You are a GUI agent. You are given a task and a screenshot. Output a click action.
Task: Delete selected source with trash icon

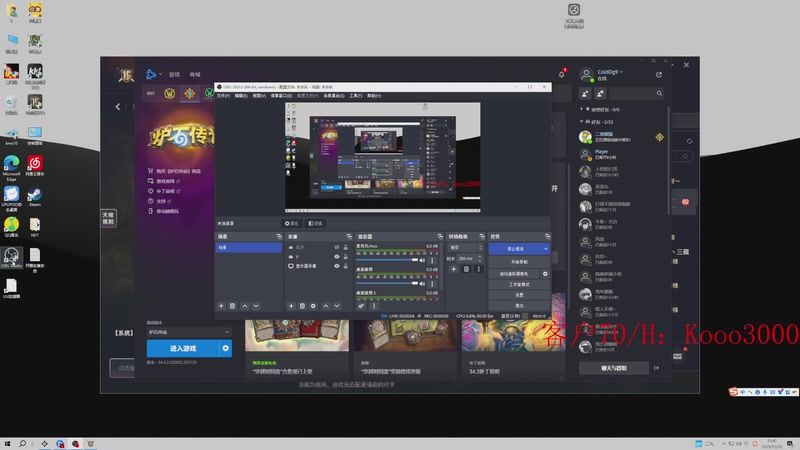[x=302, y=306]
